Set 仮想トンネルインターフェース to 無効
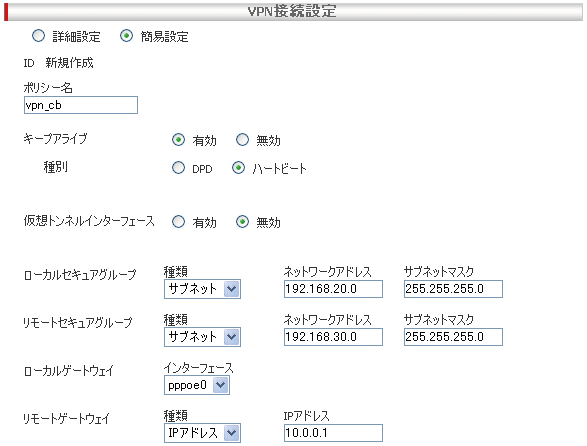This screenshot has height=446, width=587. point(242,222)
